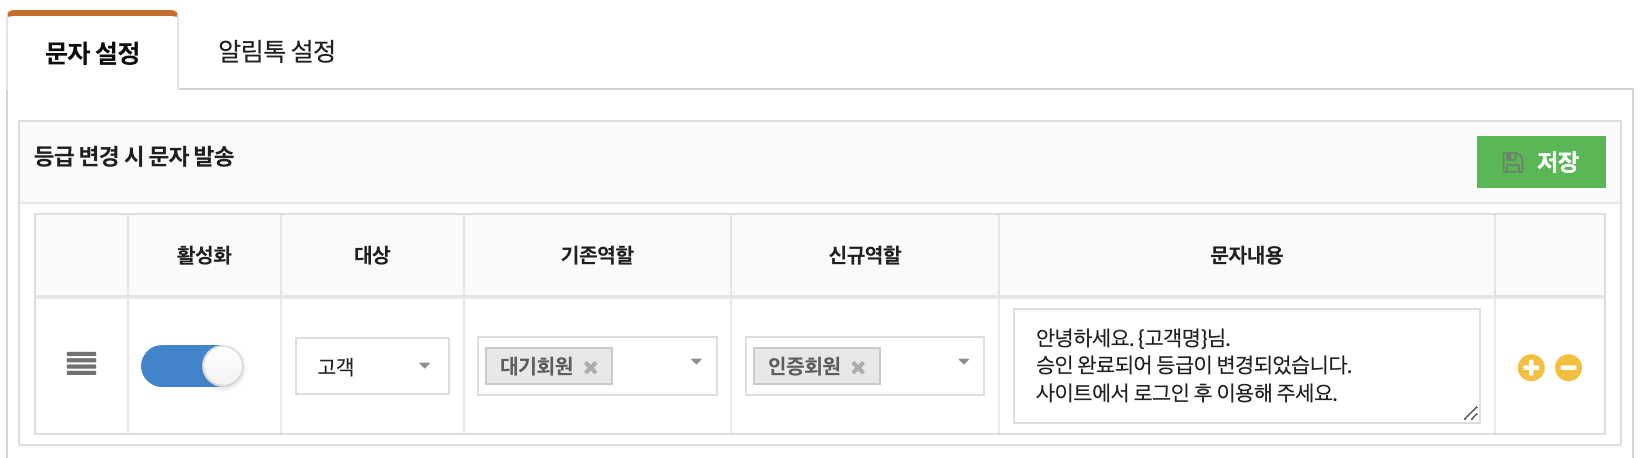The width and height of the screenshot is (1642, 458).
Task: Click the 인증회원 tag label
Action: click(804, 367)
